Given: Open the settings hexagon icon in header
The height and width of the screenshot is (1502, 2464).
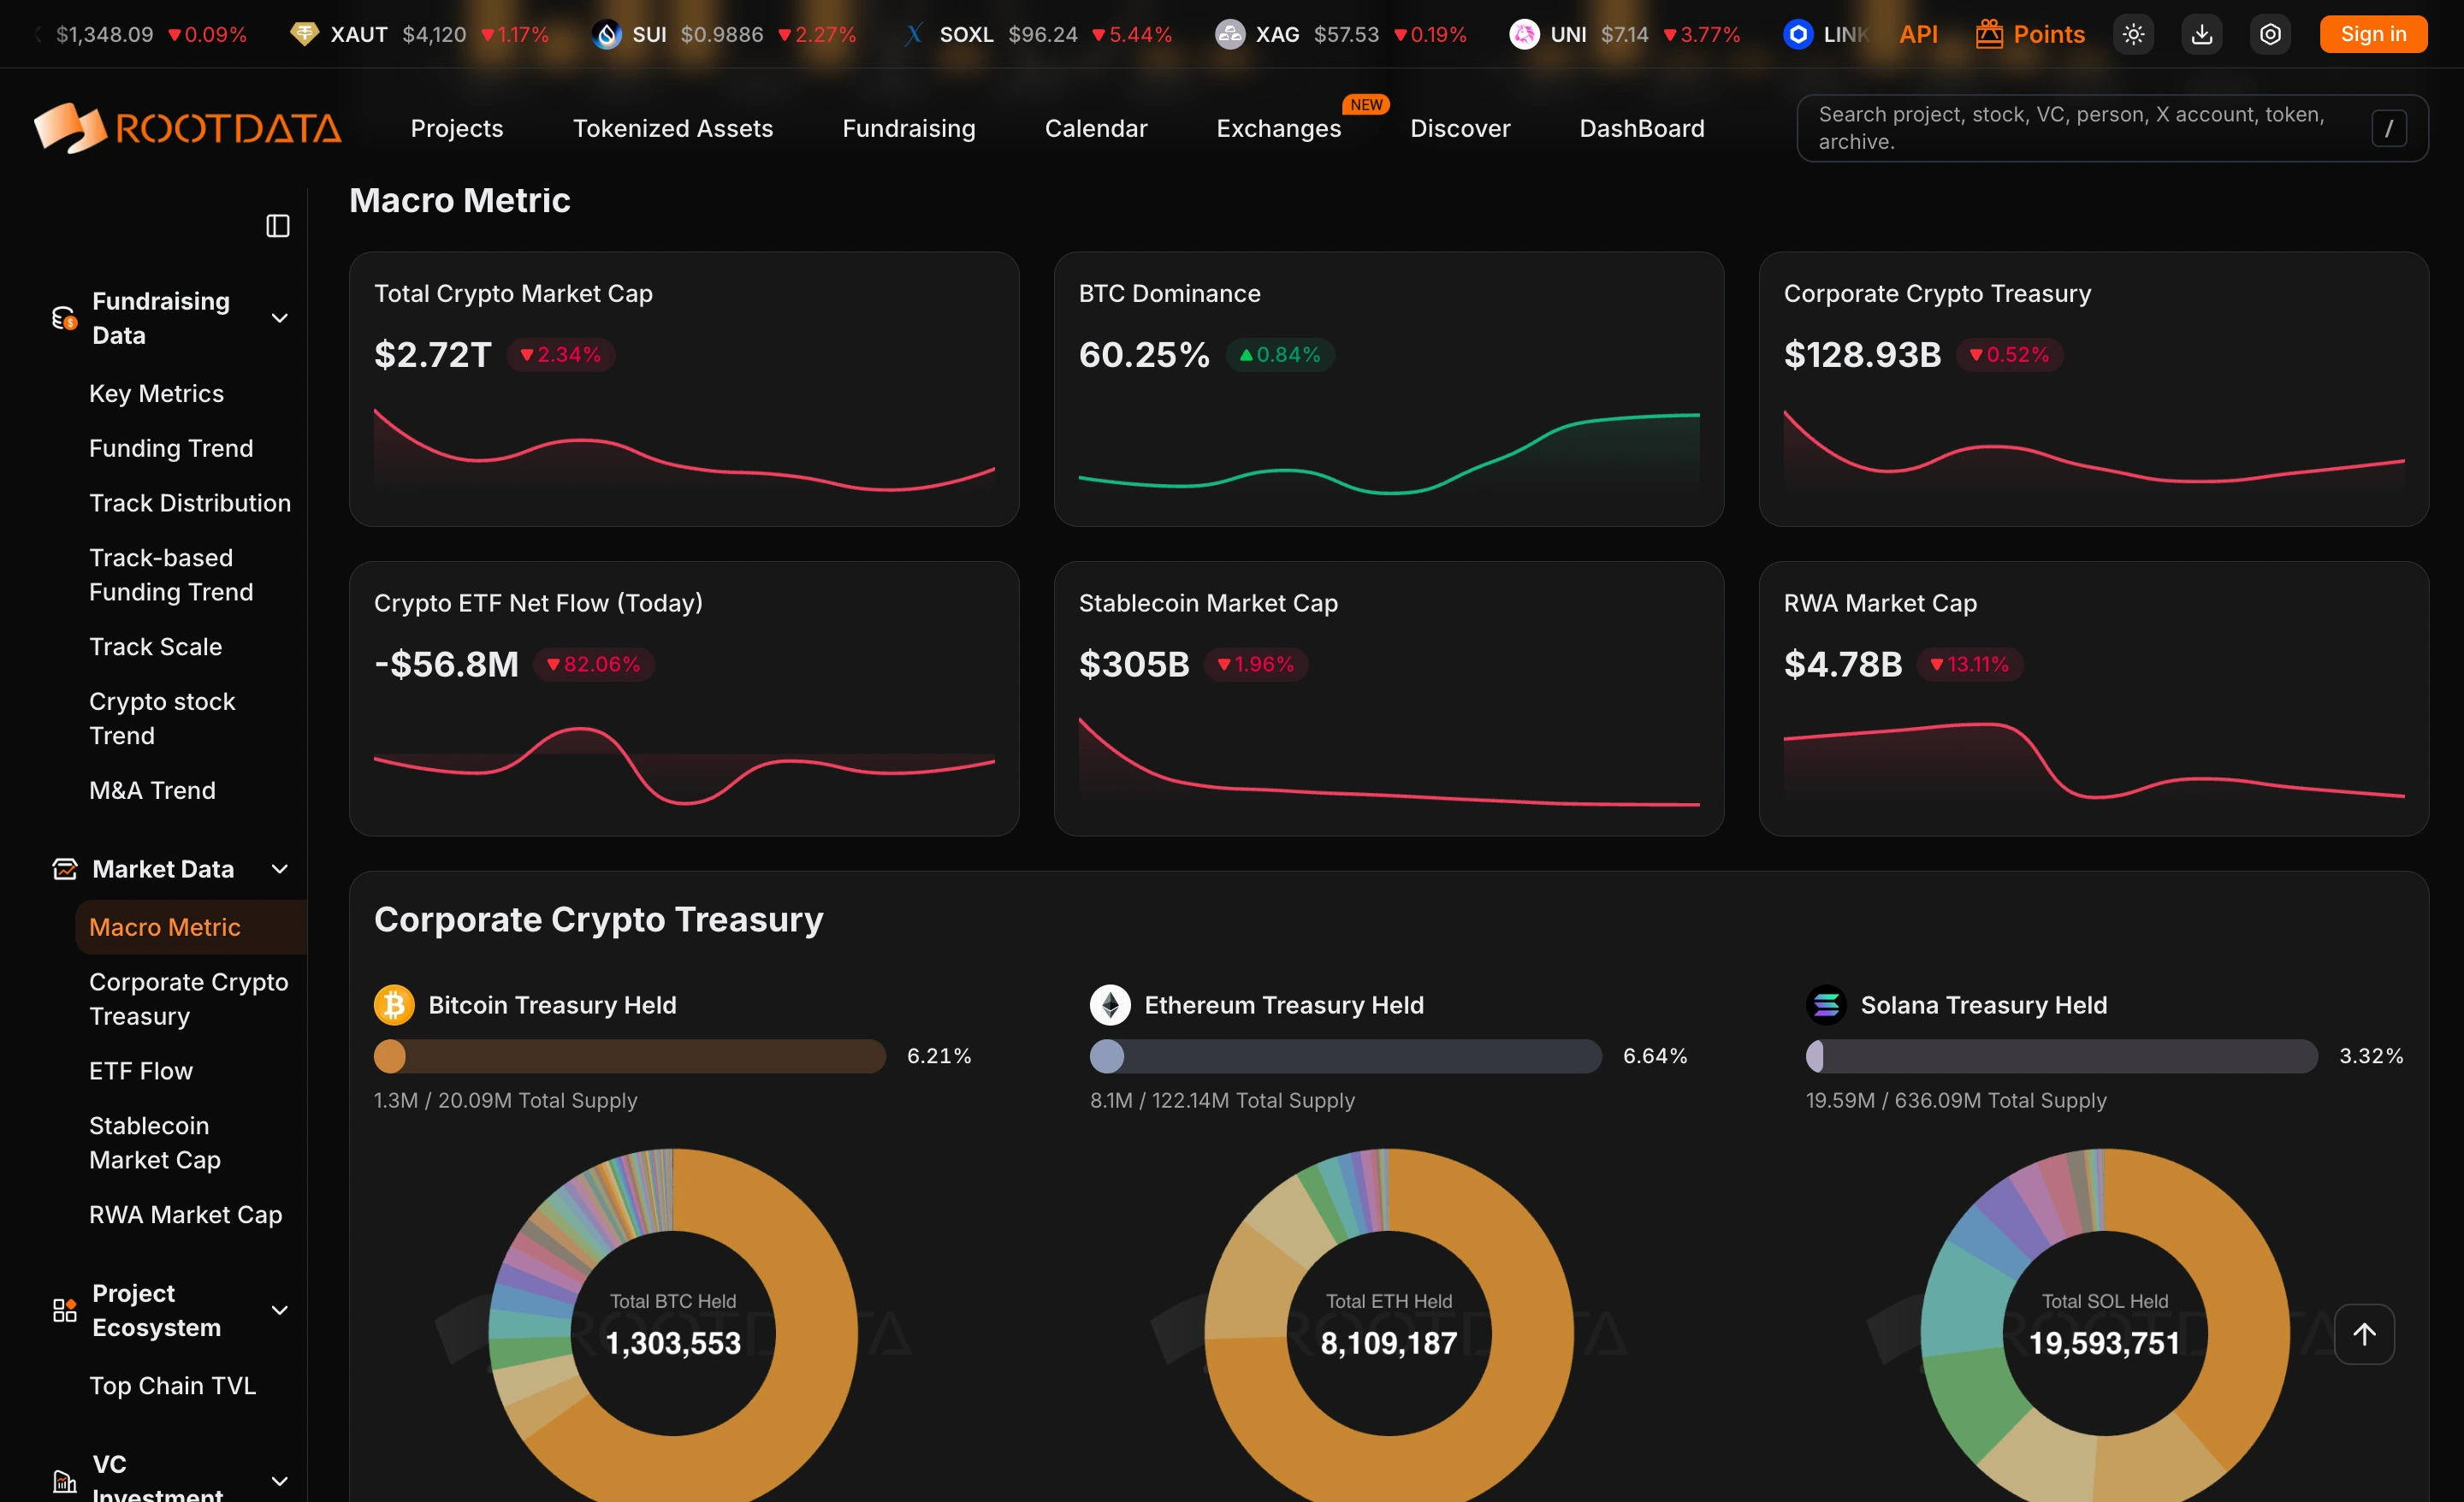Looking at the screenshot, I should coord(2271,34).
